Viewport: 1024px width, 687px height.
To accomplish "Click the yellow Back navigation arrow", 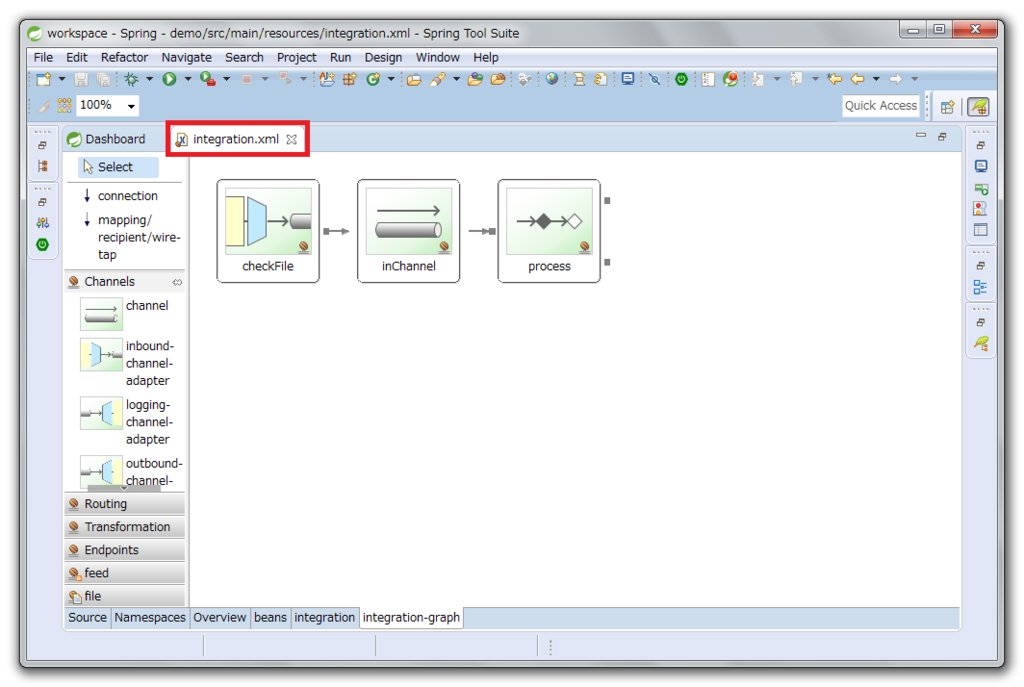I will (857, 79).
